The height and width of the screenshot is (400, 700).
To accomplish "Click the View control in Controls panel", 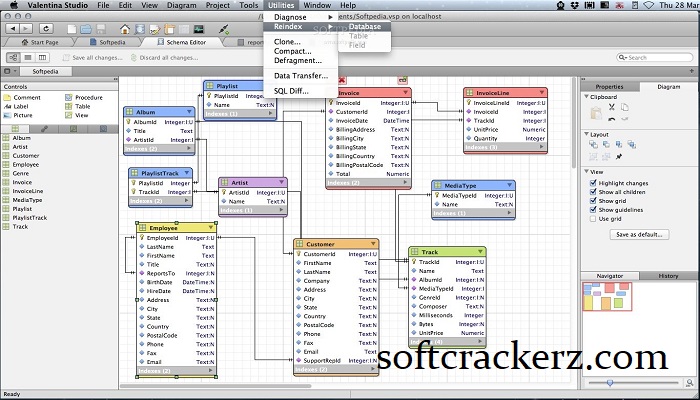I will pyautogui.click(x=77, y=115).
